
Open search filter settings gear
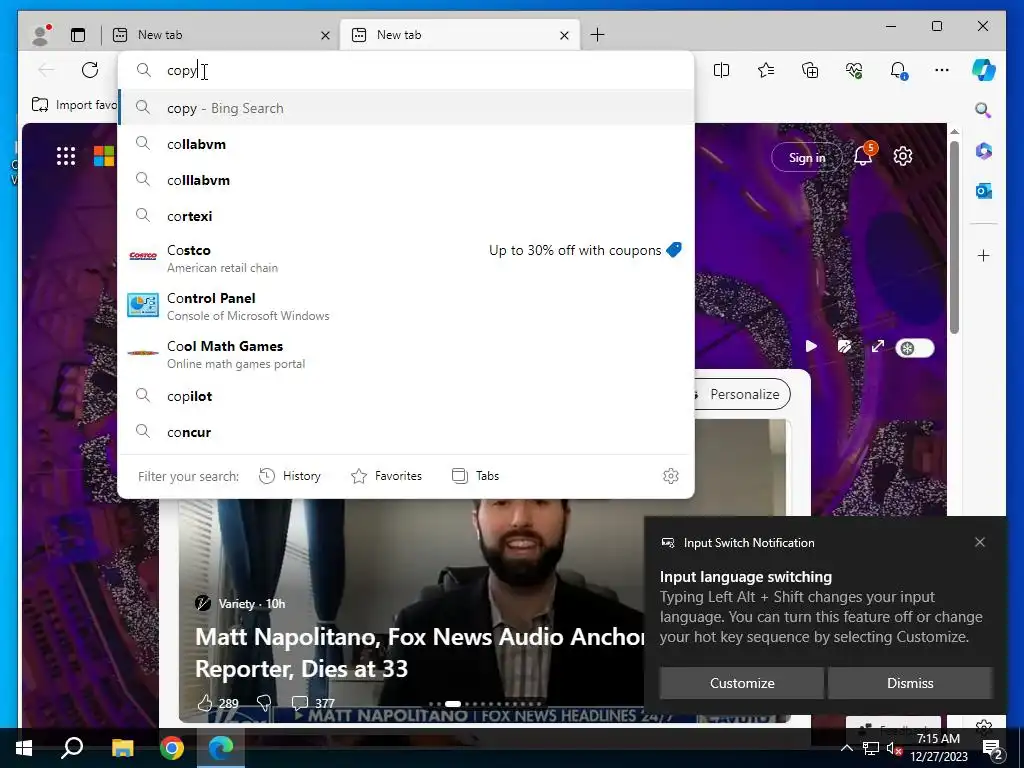[671, 476]
